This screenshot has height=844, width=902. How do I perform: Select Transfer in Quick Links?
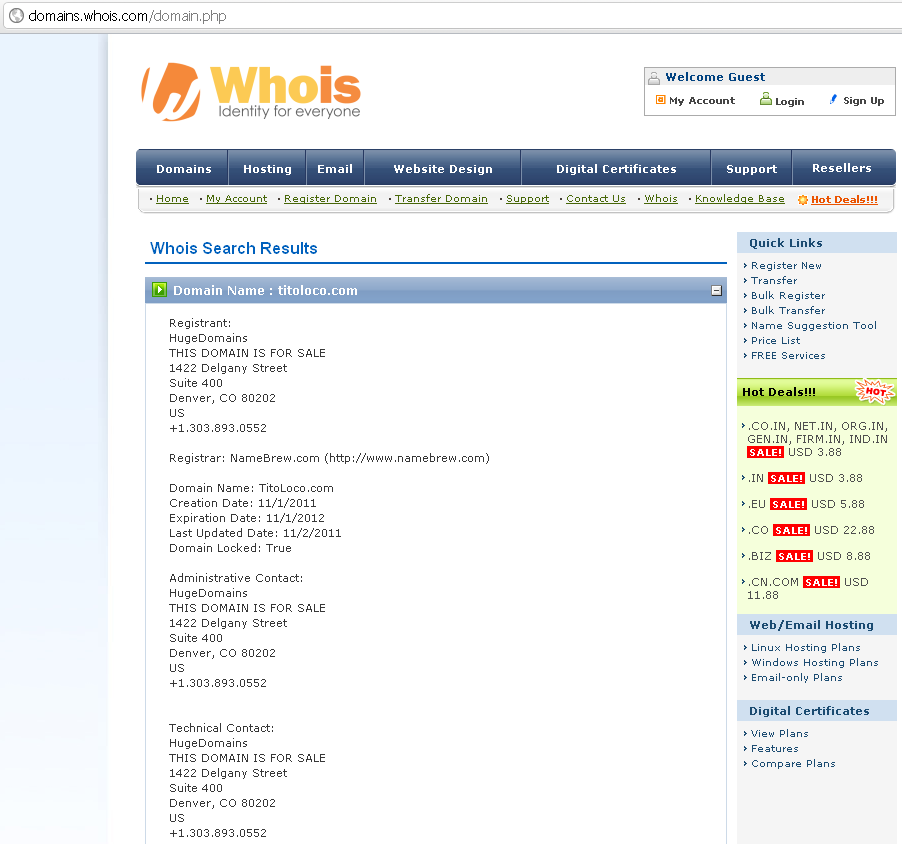pyautogui.click(x=774, y=280)
